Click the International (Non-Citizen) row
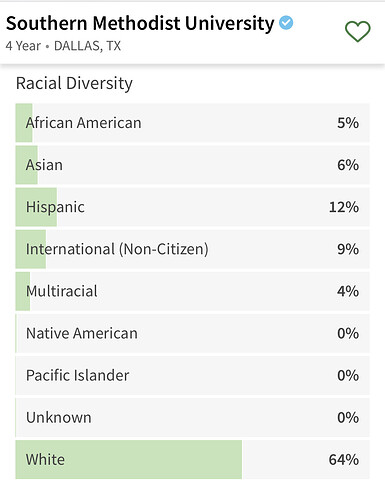385x500 pixels. (192, 249)
